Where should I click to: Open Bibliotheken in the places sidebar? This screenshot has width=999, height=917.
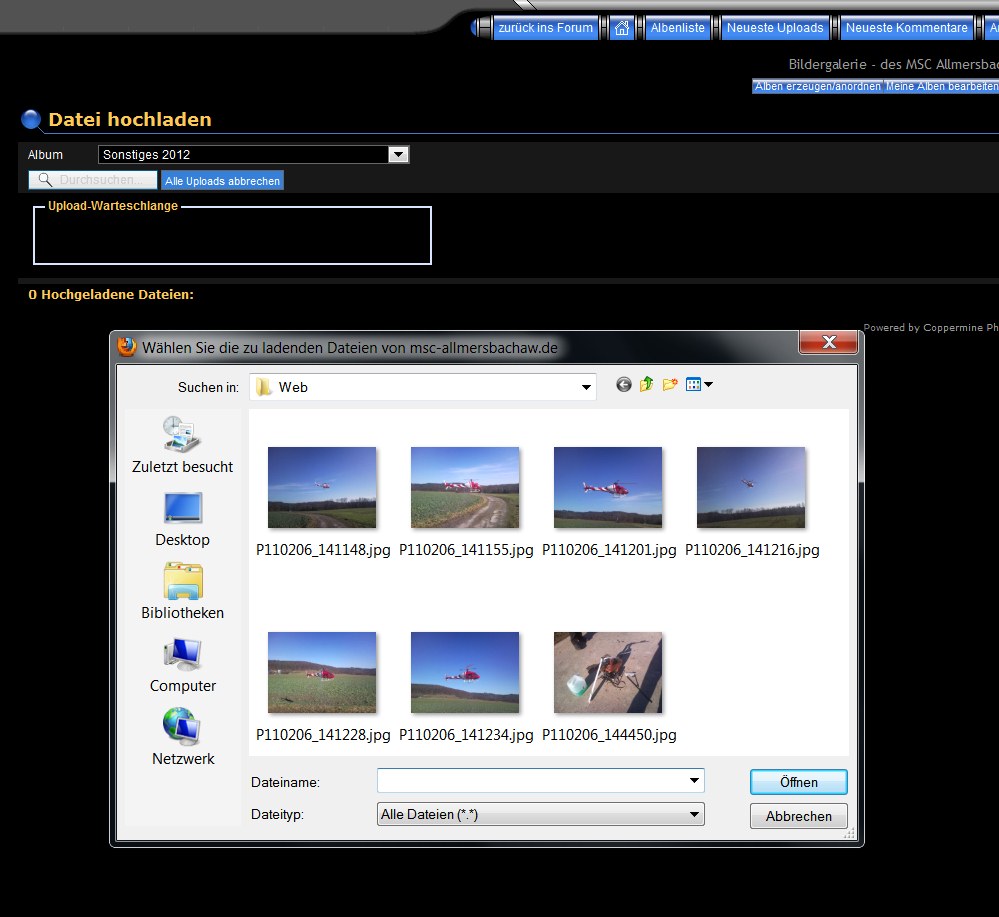182,591
